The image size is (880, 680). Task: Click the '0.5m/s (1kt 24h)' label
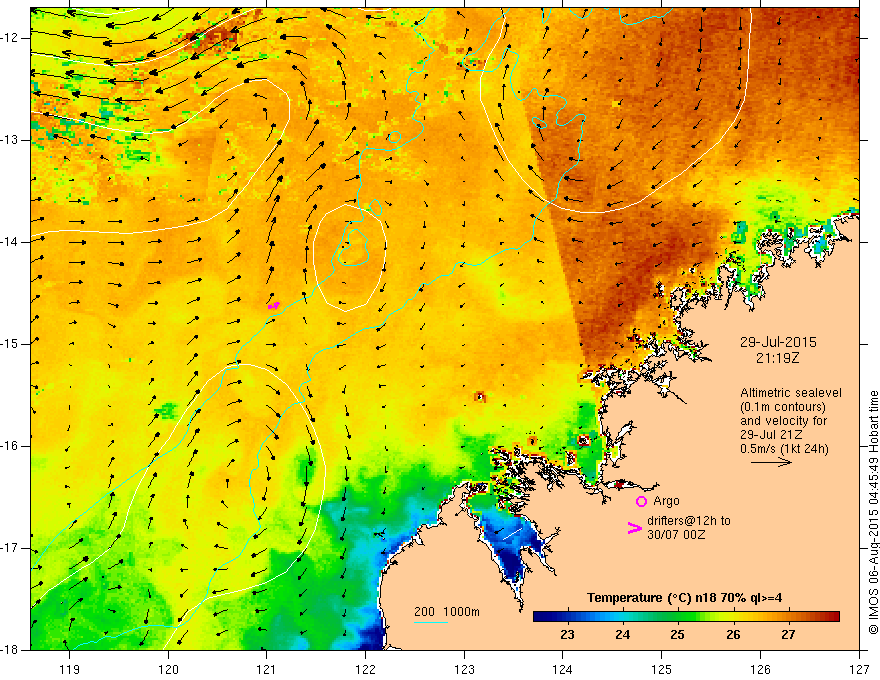pos(784,449)
